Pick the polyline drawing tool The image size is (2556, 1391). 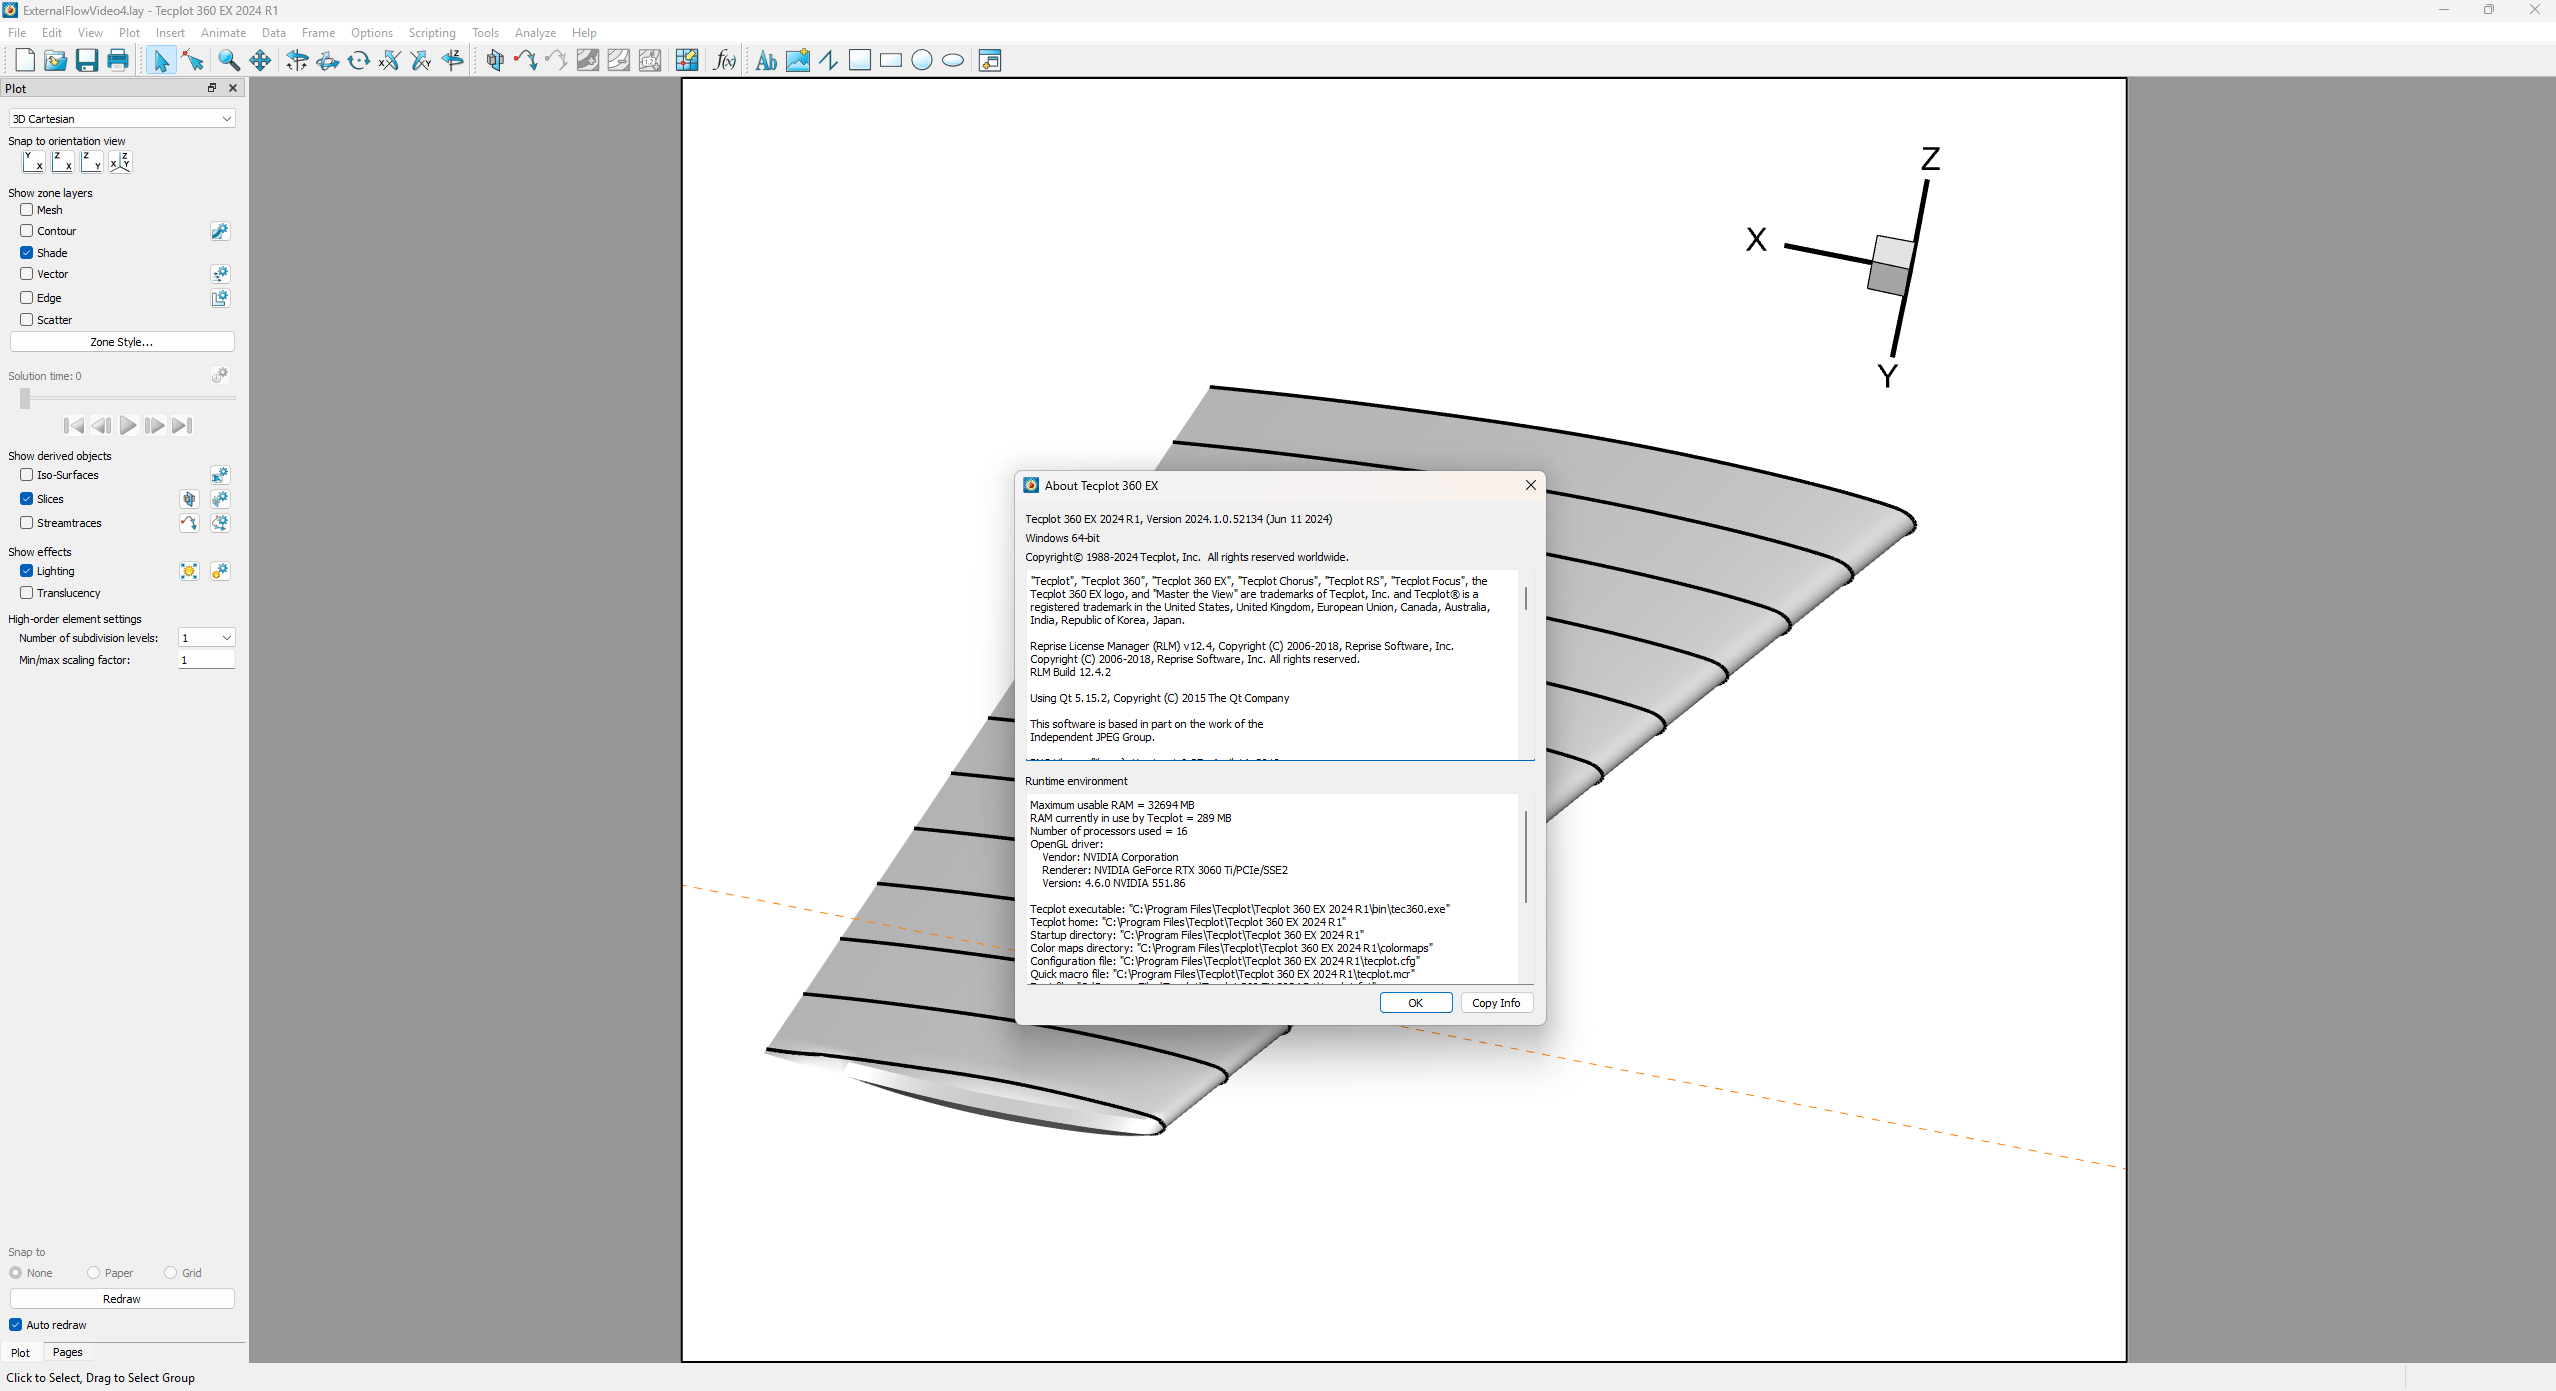coord(828,60)
